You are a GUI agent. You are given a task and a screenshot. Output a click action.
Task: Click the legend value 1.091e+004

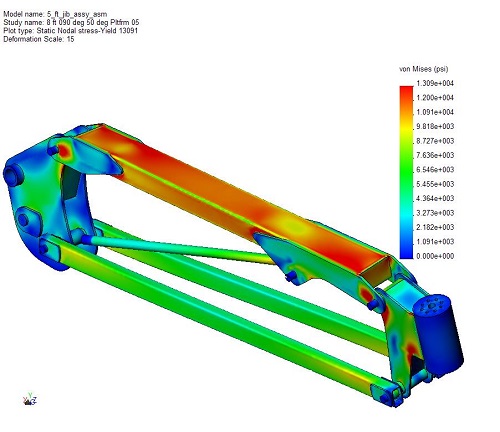(x=435, y=112)
